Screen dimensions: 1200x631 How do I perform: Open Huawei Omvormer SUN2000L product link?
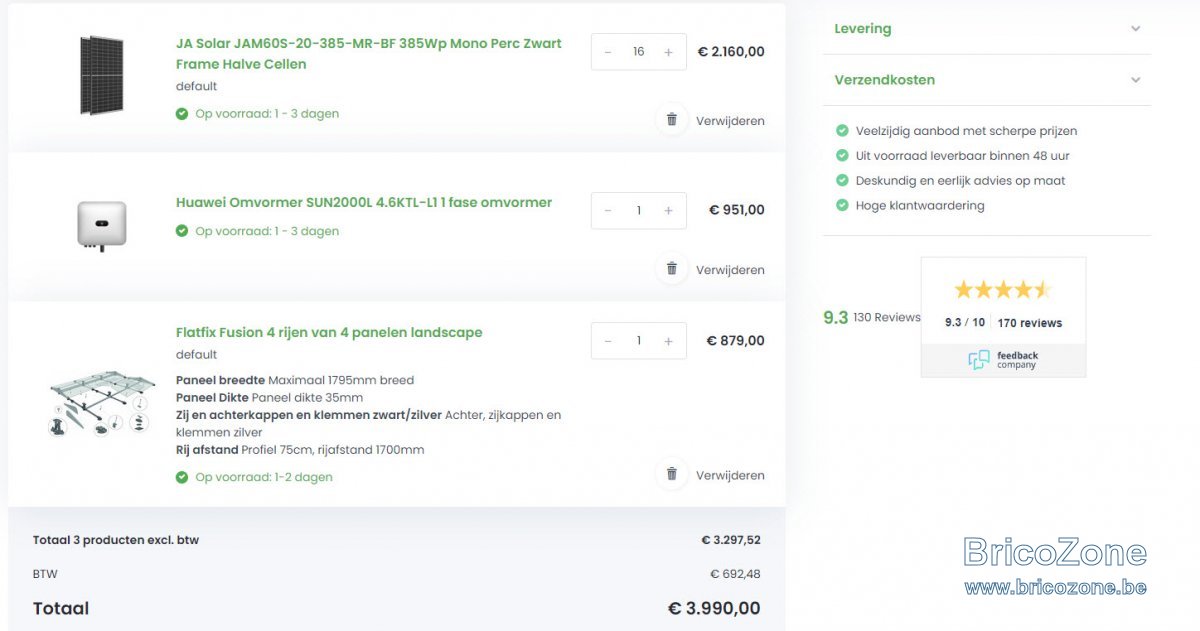[364, 202]
